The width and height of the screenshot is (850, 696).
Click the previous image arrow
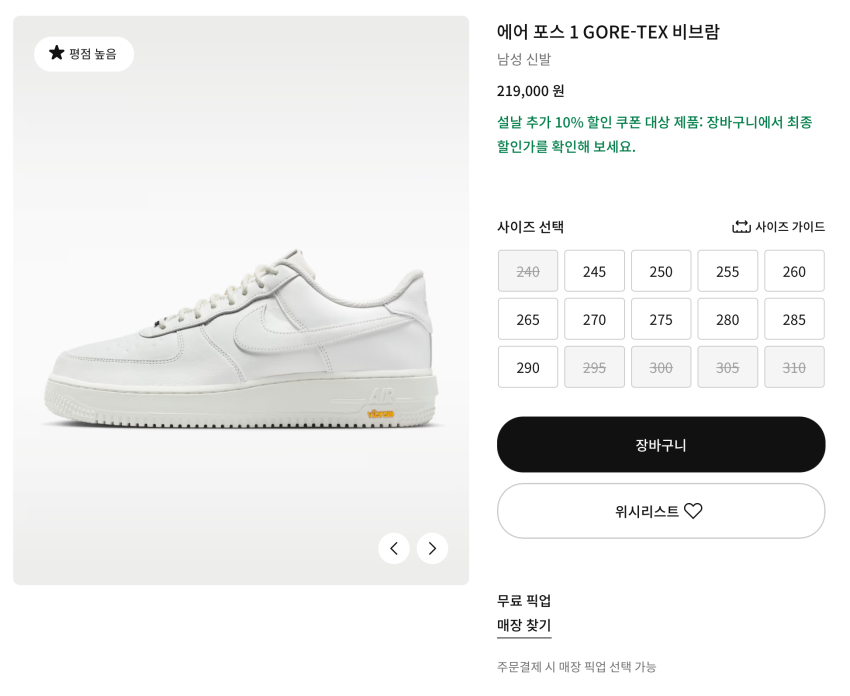point(394,548)
